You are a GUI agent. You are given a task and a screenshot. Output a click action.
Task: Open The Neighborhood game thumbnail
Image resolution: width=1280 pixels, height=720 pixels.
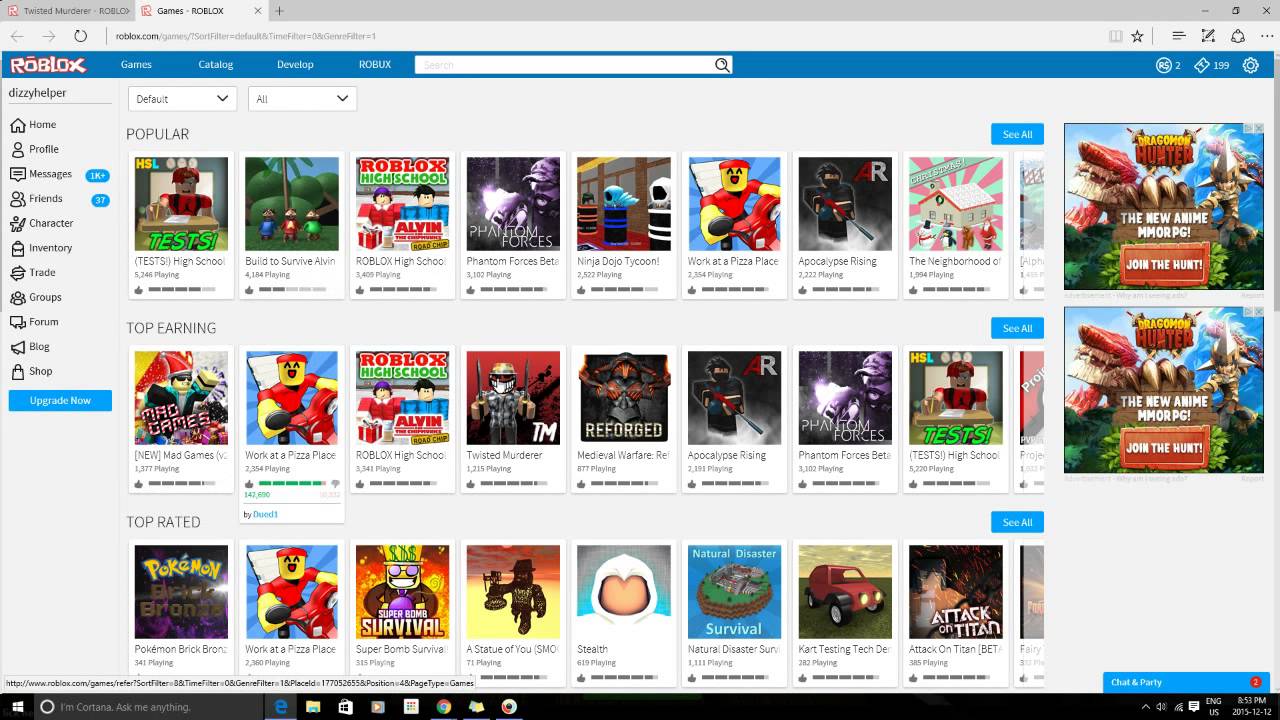pyautogui.click(x=956, y=204)
